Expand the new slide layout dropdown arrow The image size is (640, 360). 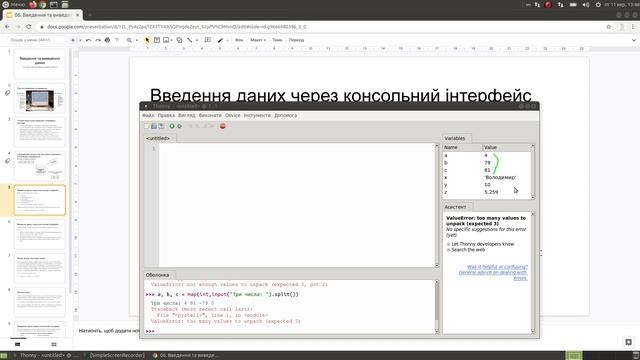click(80, 40)
